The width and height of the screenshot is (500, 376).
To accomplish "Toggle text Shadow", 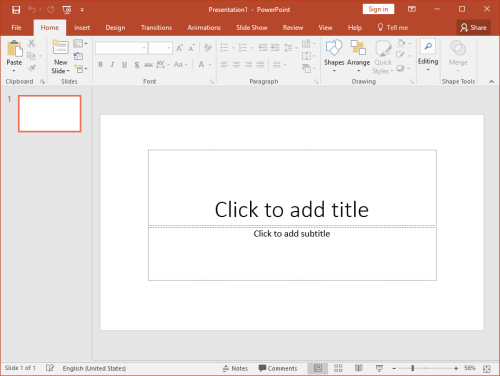I will point(136,65).
